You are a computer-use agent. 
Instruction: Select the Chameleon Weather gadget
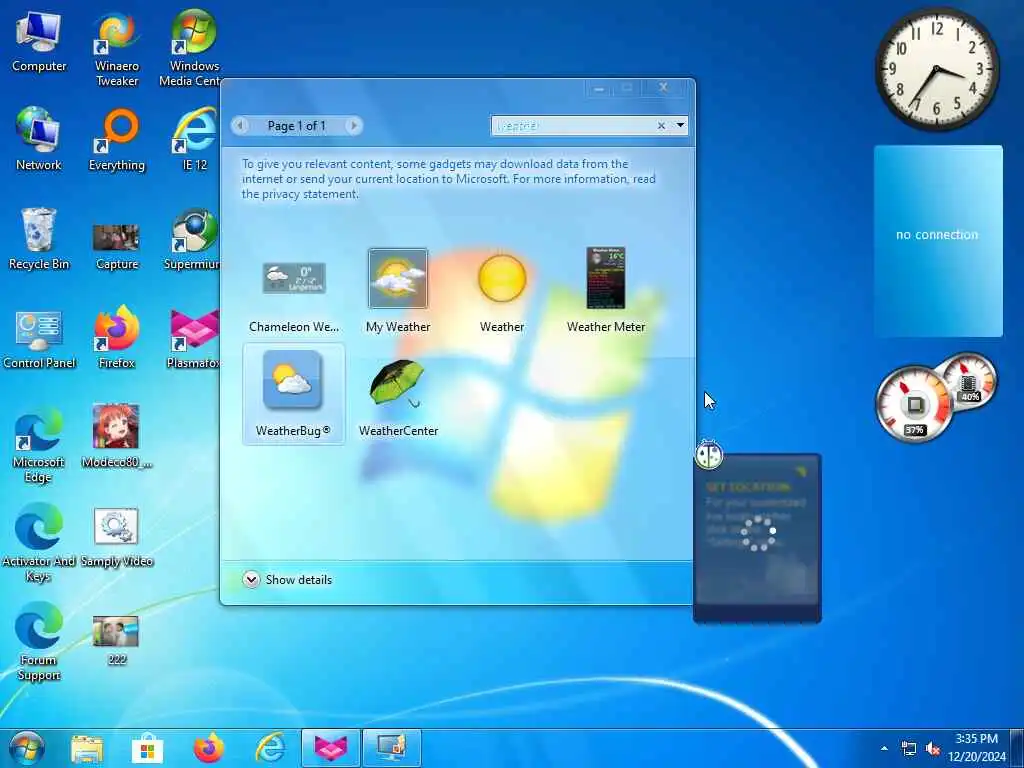(x=294, y=290)
